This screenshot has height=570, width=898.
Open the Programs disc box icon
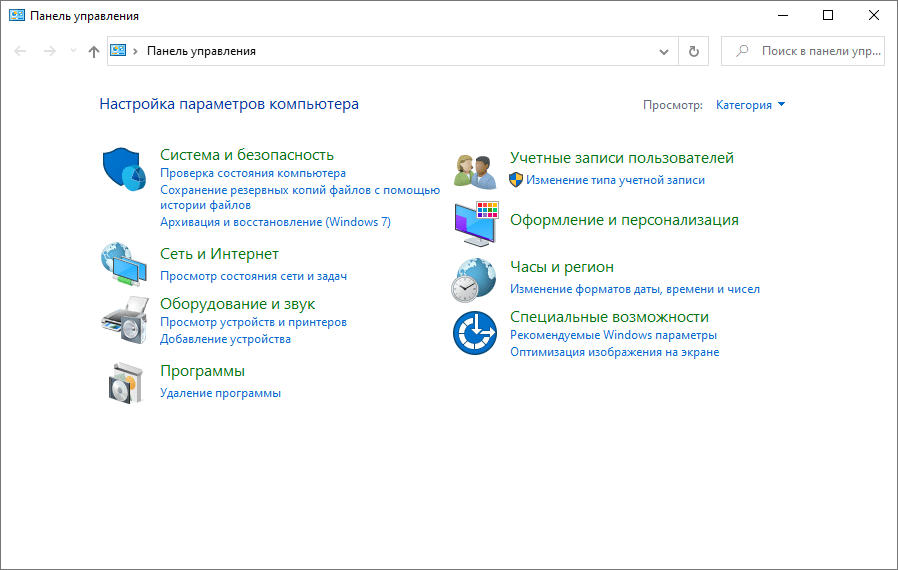point(125,382)
